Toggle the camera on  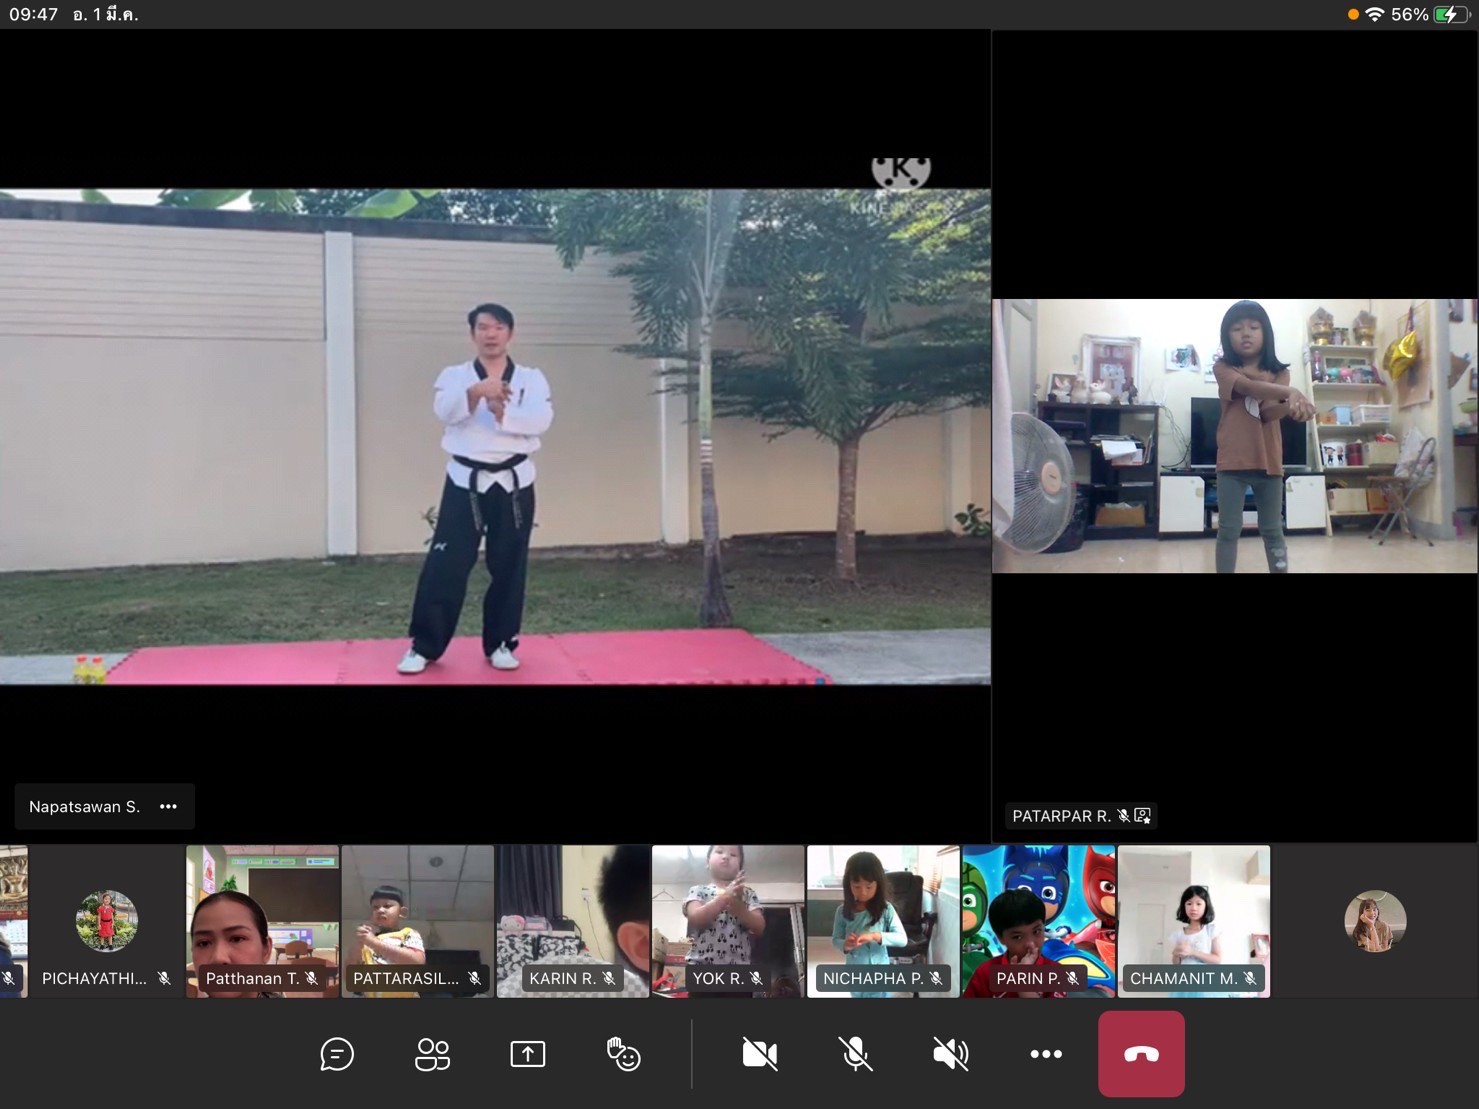(760, 1054)
